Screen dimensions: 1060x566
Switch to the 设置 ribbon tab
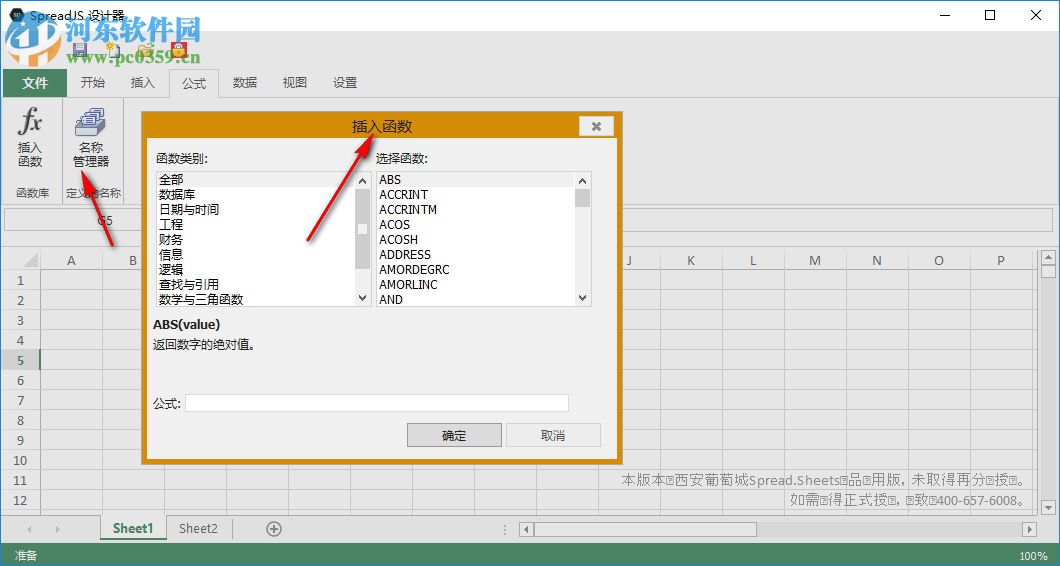345,82
